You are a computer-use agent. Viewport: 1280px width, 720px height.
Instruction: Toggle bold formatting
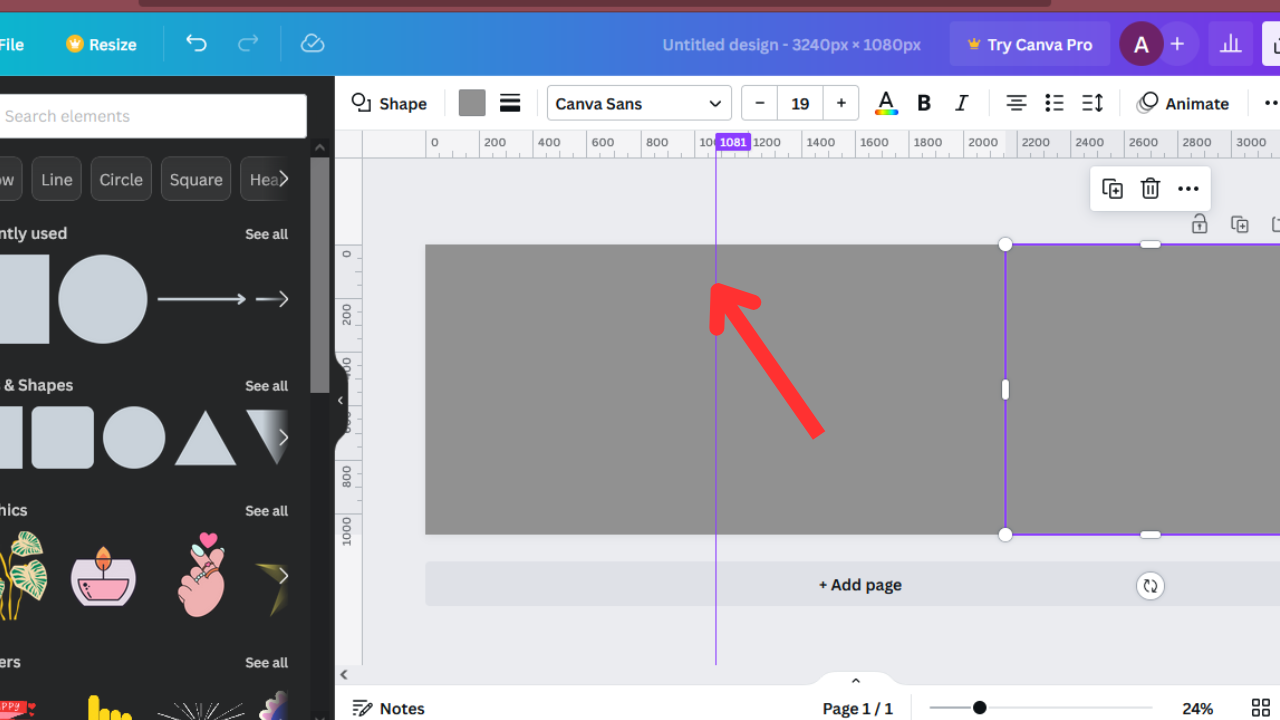tap(924, 103)
